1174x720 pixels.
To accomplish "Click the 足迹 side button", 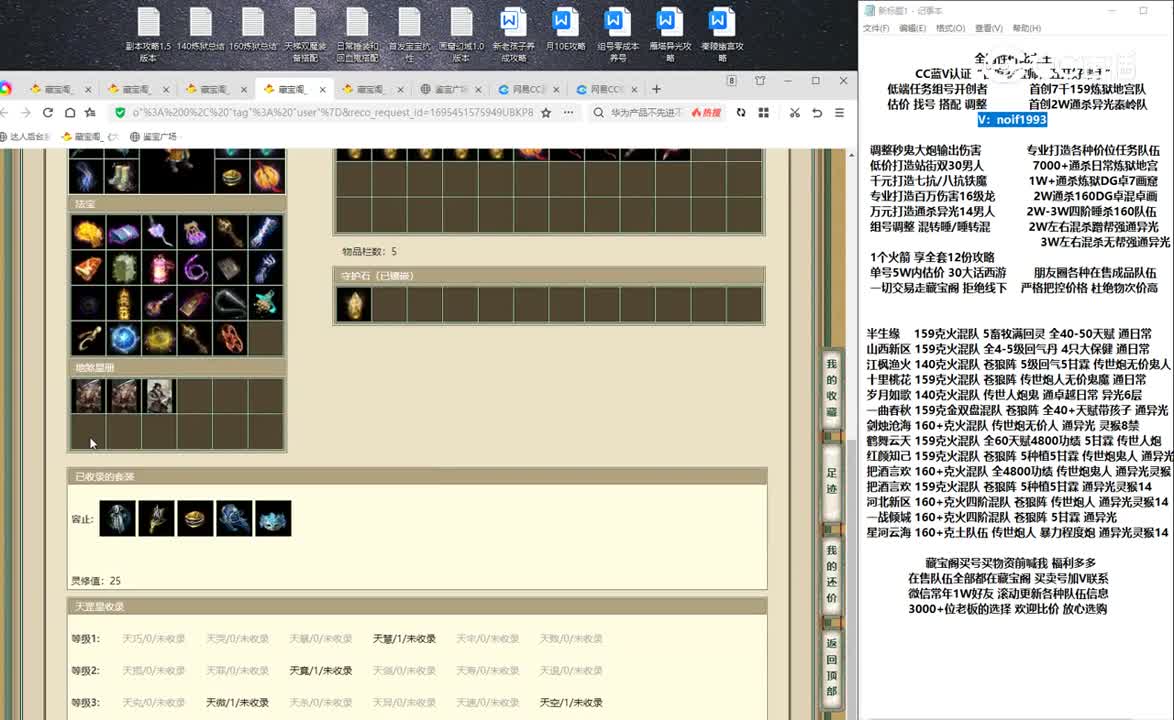I will (x=831, y=480).
